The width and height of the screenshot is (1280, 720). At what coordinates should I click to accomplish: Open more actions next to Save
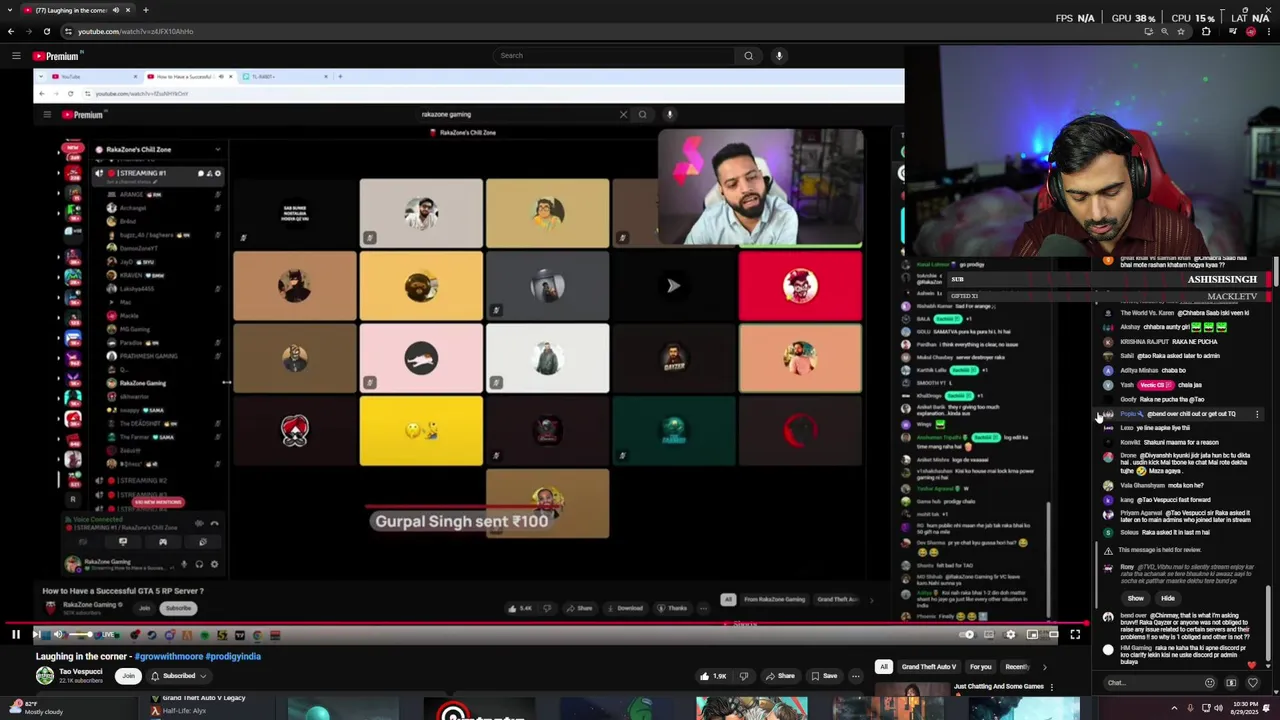tap(855, 676)
